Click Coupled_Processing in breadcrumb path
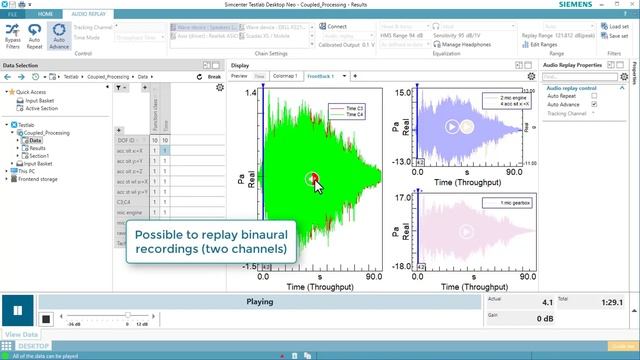This screenshot has width=640, height=360. coord(108,77)
